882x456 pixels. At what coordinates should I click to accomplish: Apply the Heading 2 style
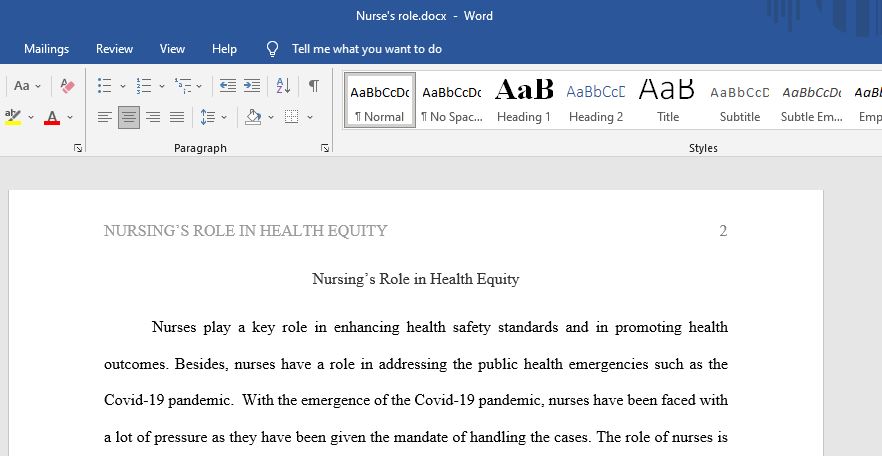596,100
